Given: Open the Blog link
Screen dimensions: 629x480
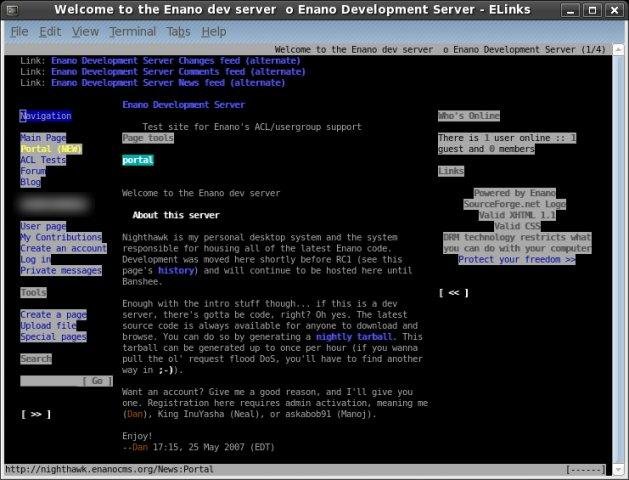Looking at the screenshot, I should pos(30,182).
